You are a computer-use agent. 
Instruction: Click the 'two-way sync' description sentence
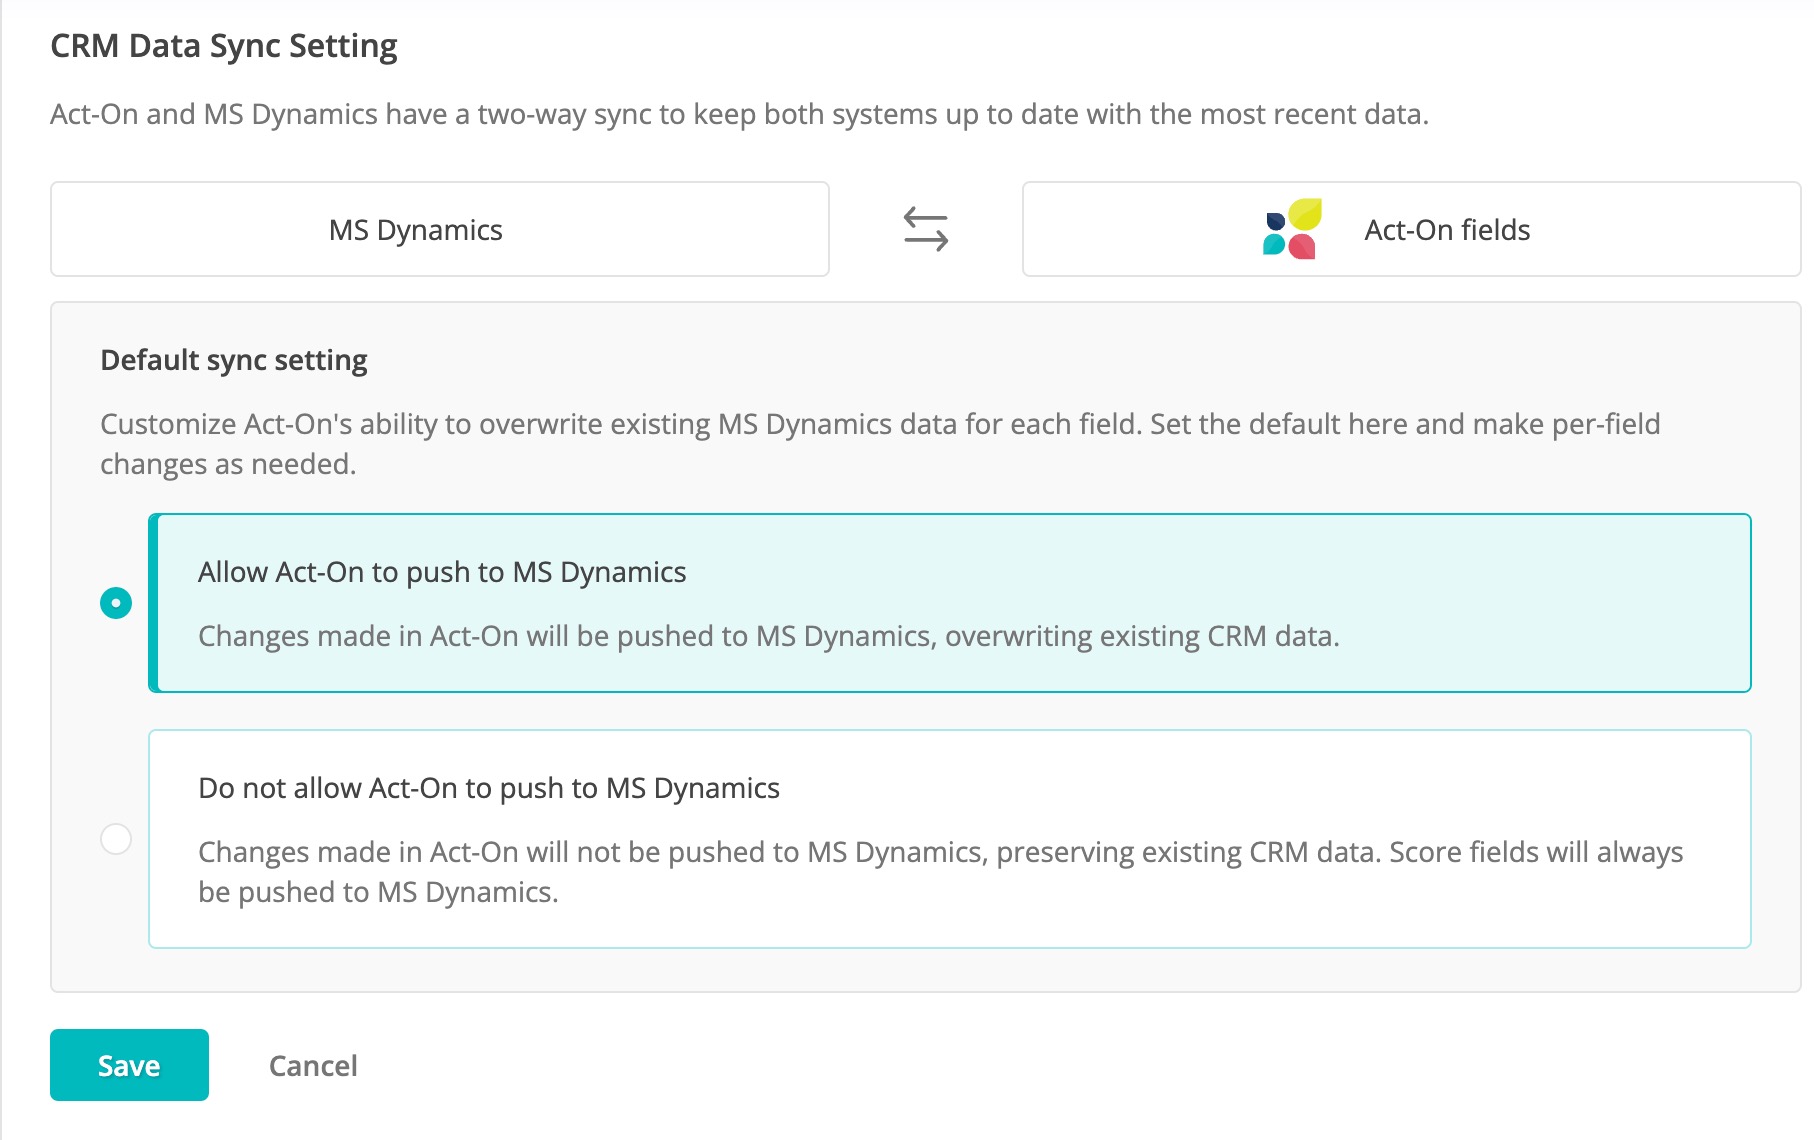click(739, 114)
